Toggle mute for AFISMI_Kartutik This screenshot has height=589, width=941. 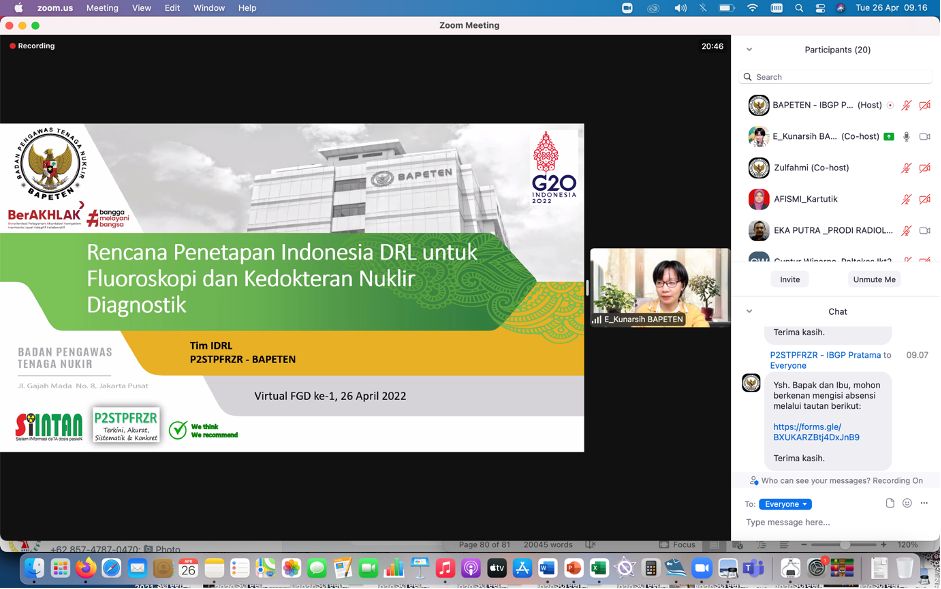(906, 199)
